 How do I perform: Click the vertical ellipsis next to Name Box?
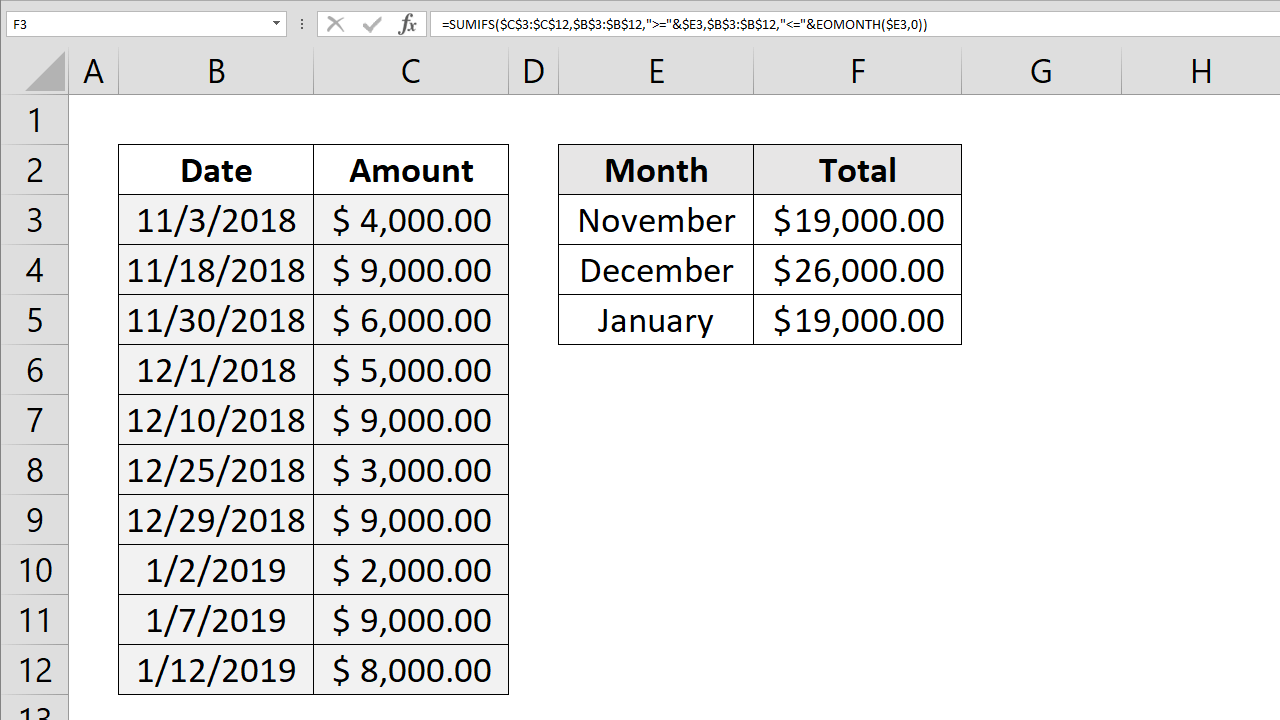click(x=302, y=24)
